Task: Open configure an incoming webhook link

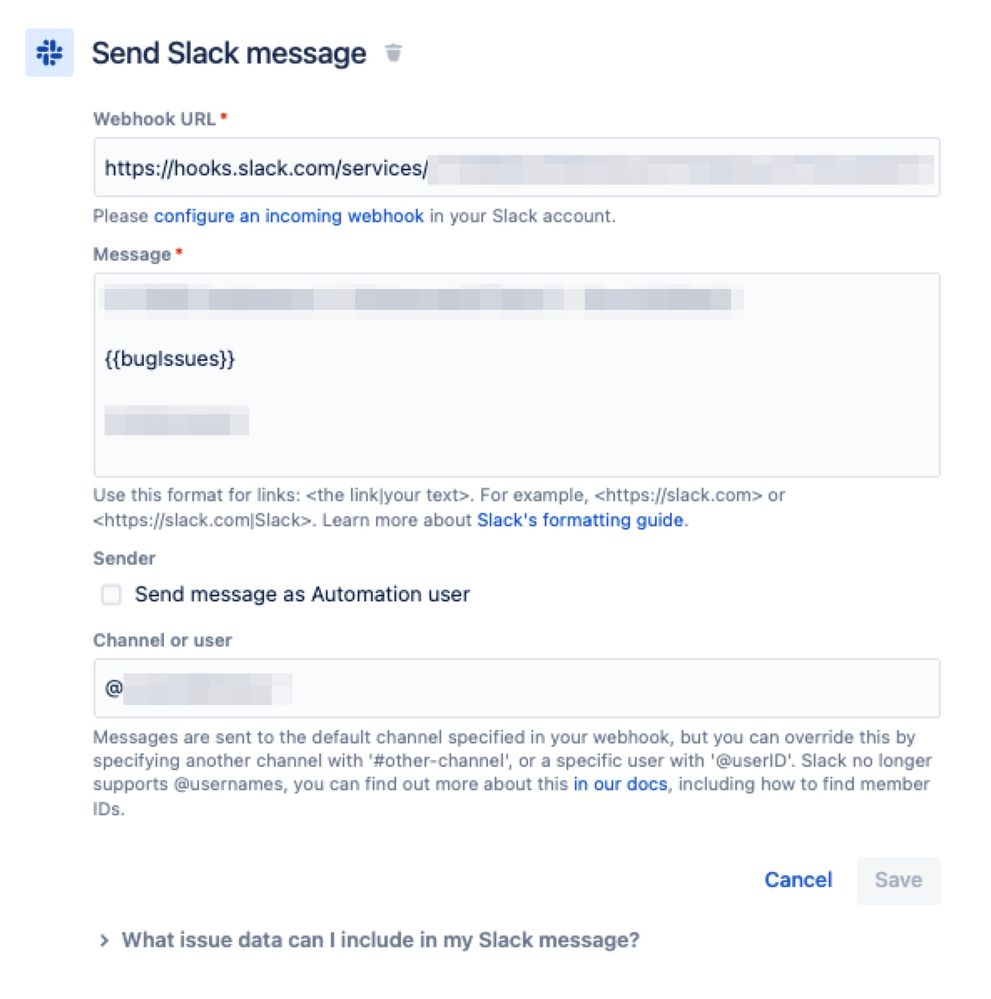Action: (x=289, y=216)
